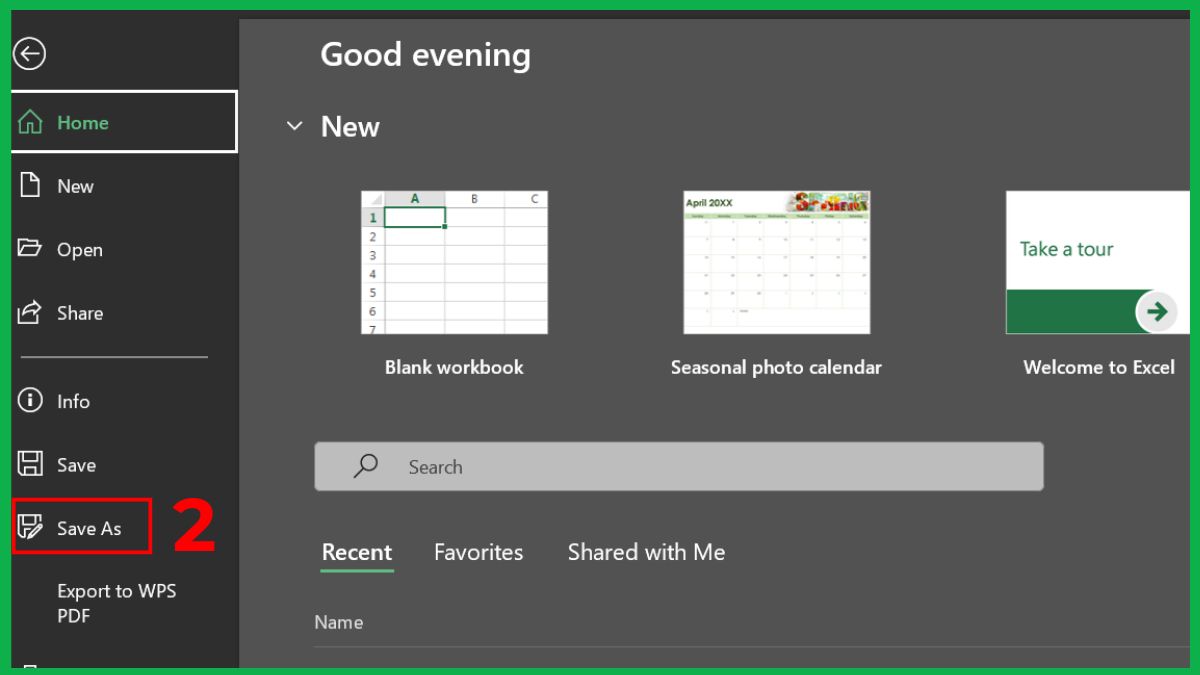Click the magnifying glass search icon
The width and height of the screenshot is (1200, 675).
(x=366, y=466)
